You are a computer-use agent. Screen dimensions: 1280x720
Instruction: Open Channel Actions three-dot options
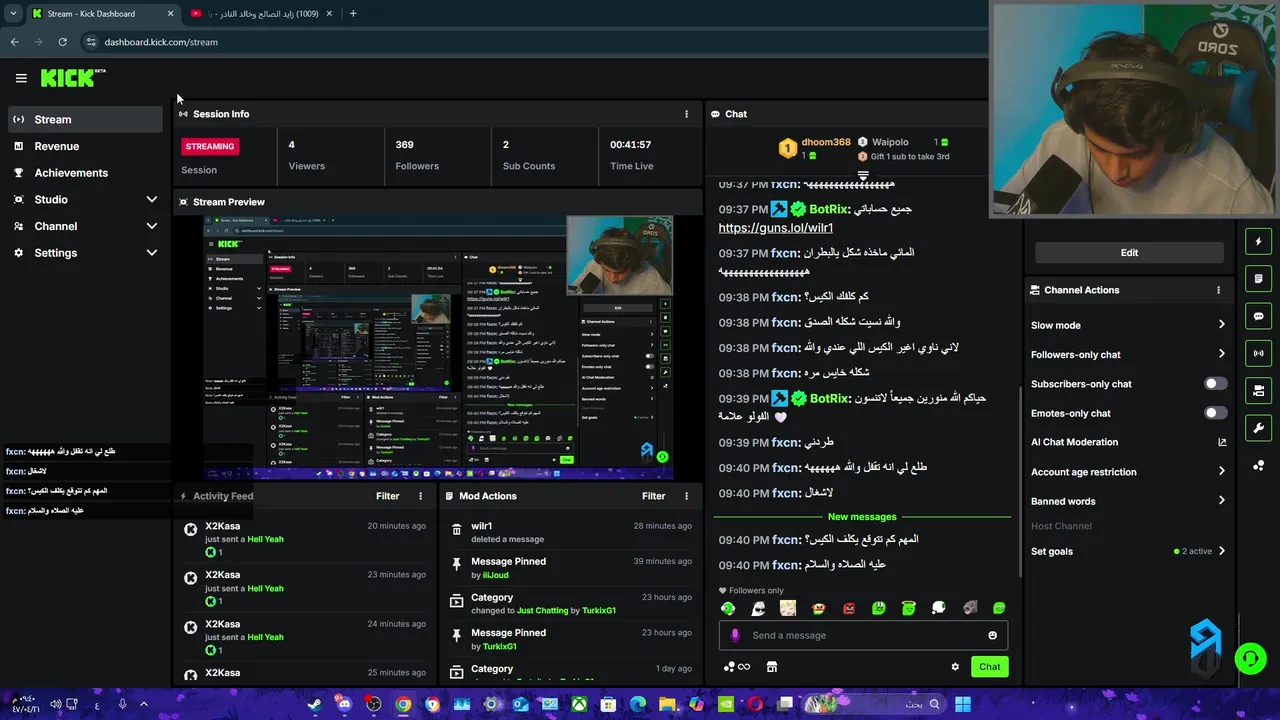click(x=1218, y=290)
